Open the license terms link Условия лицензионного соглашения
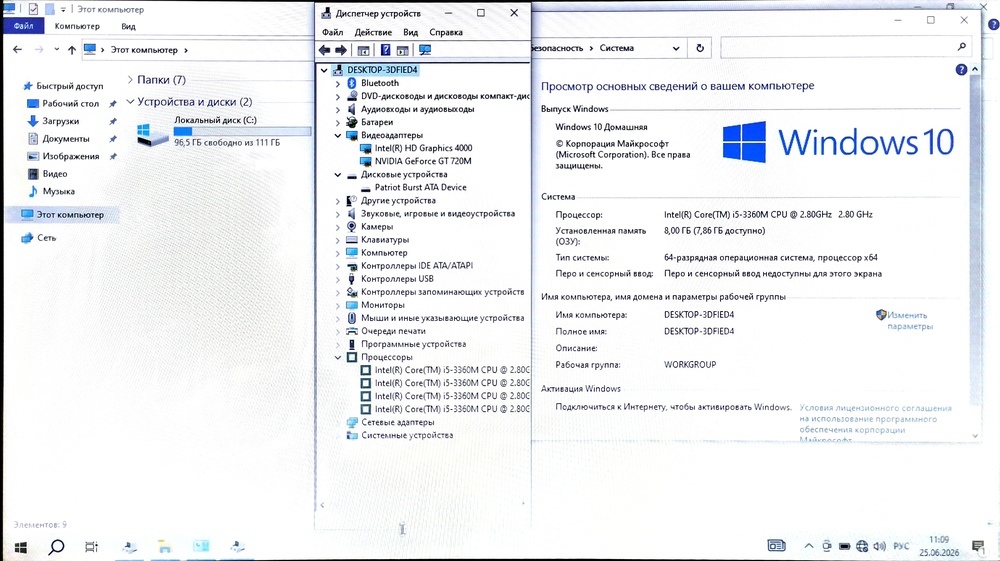The height and width of the screenshot is (561, 1000). coord(875,424)
